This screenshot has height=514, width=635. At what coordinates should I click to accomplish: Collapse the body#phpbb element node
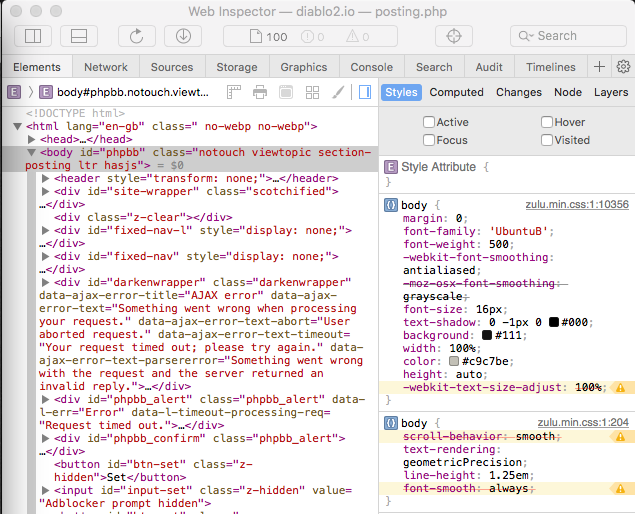pyautogui.click(x=32, y=153)
